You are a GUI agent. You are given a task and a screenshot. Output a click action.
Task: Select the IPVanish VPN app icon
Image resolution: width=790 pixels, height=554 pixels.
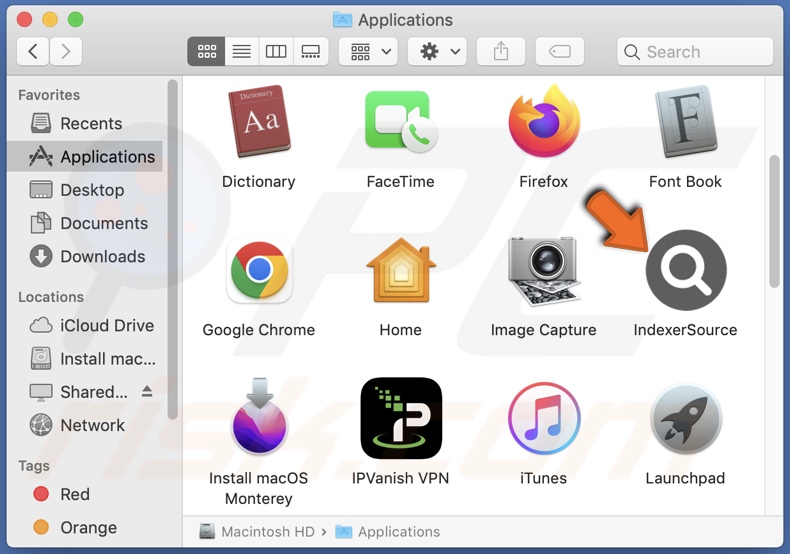(401, 418)
